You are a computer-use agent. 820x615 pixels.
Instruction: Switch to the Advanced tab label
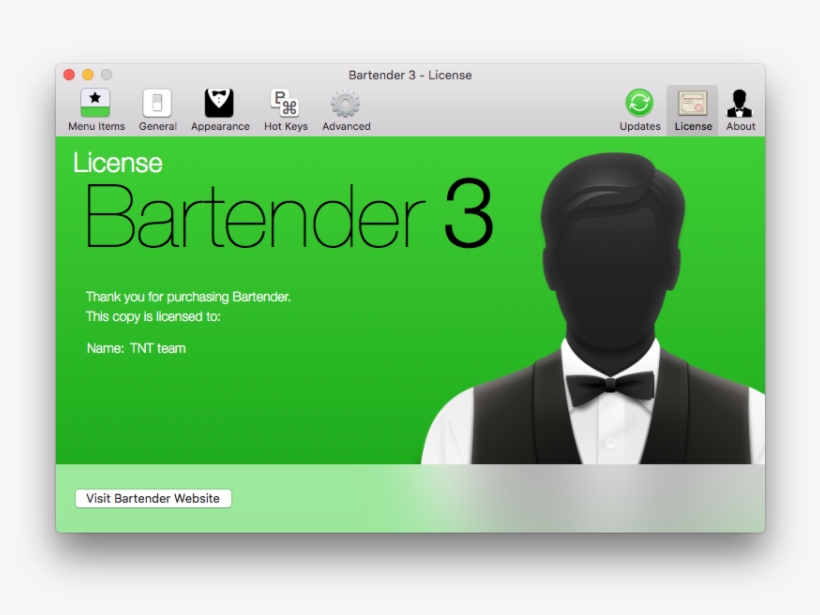(x=346, y=126)
